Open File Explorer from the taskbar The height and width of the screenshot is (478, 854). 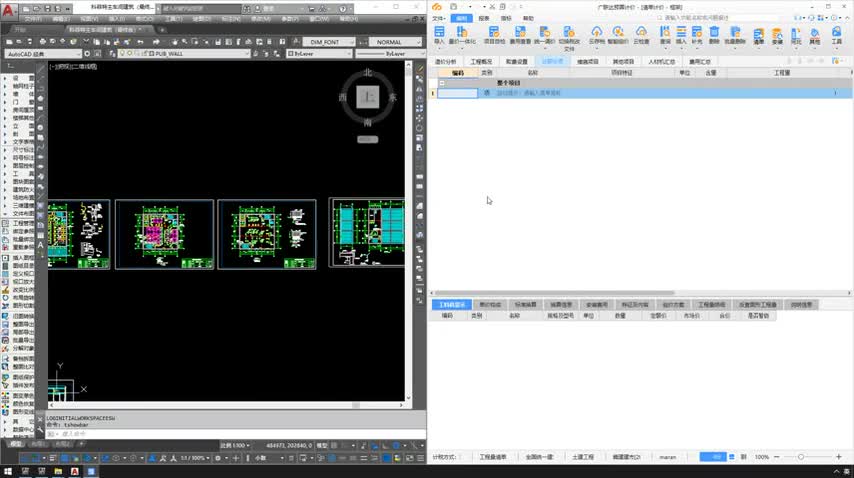click(x=58, y=471)
